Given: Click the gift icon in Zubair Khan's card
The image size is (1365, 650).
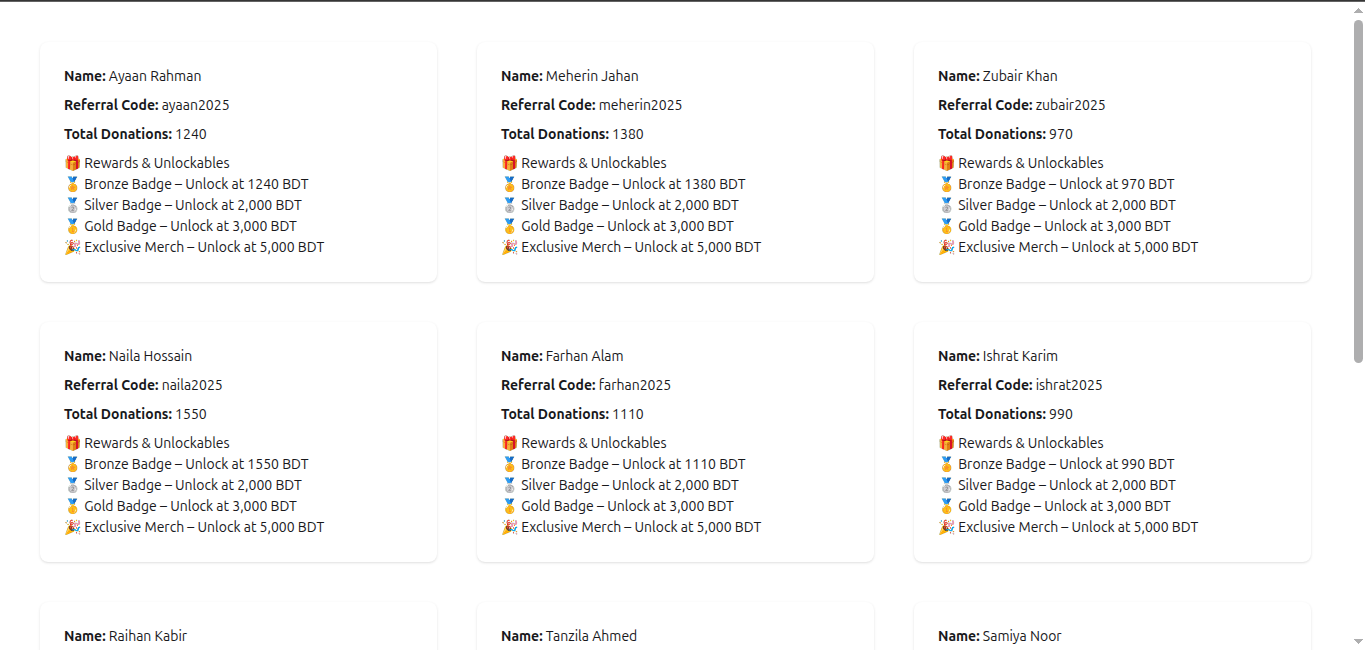Looking at the screenshot, I should (946, 163).
